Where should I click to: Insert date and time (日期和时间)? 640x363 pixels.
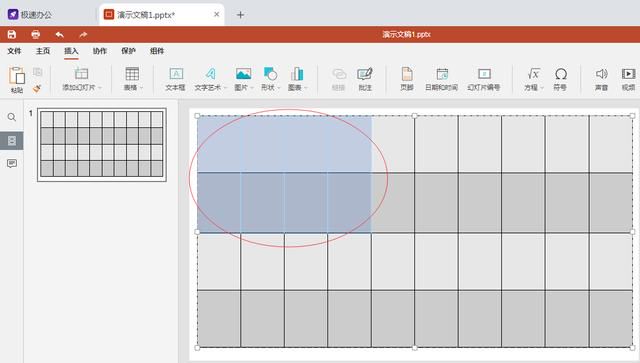click(x=441, y=79)
